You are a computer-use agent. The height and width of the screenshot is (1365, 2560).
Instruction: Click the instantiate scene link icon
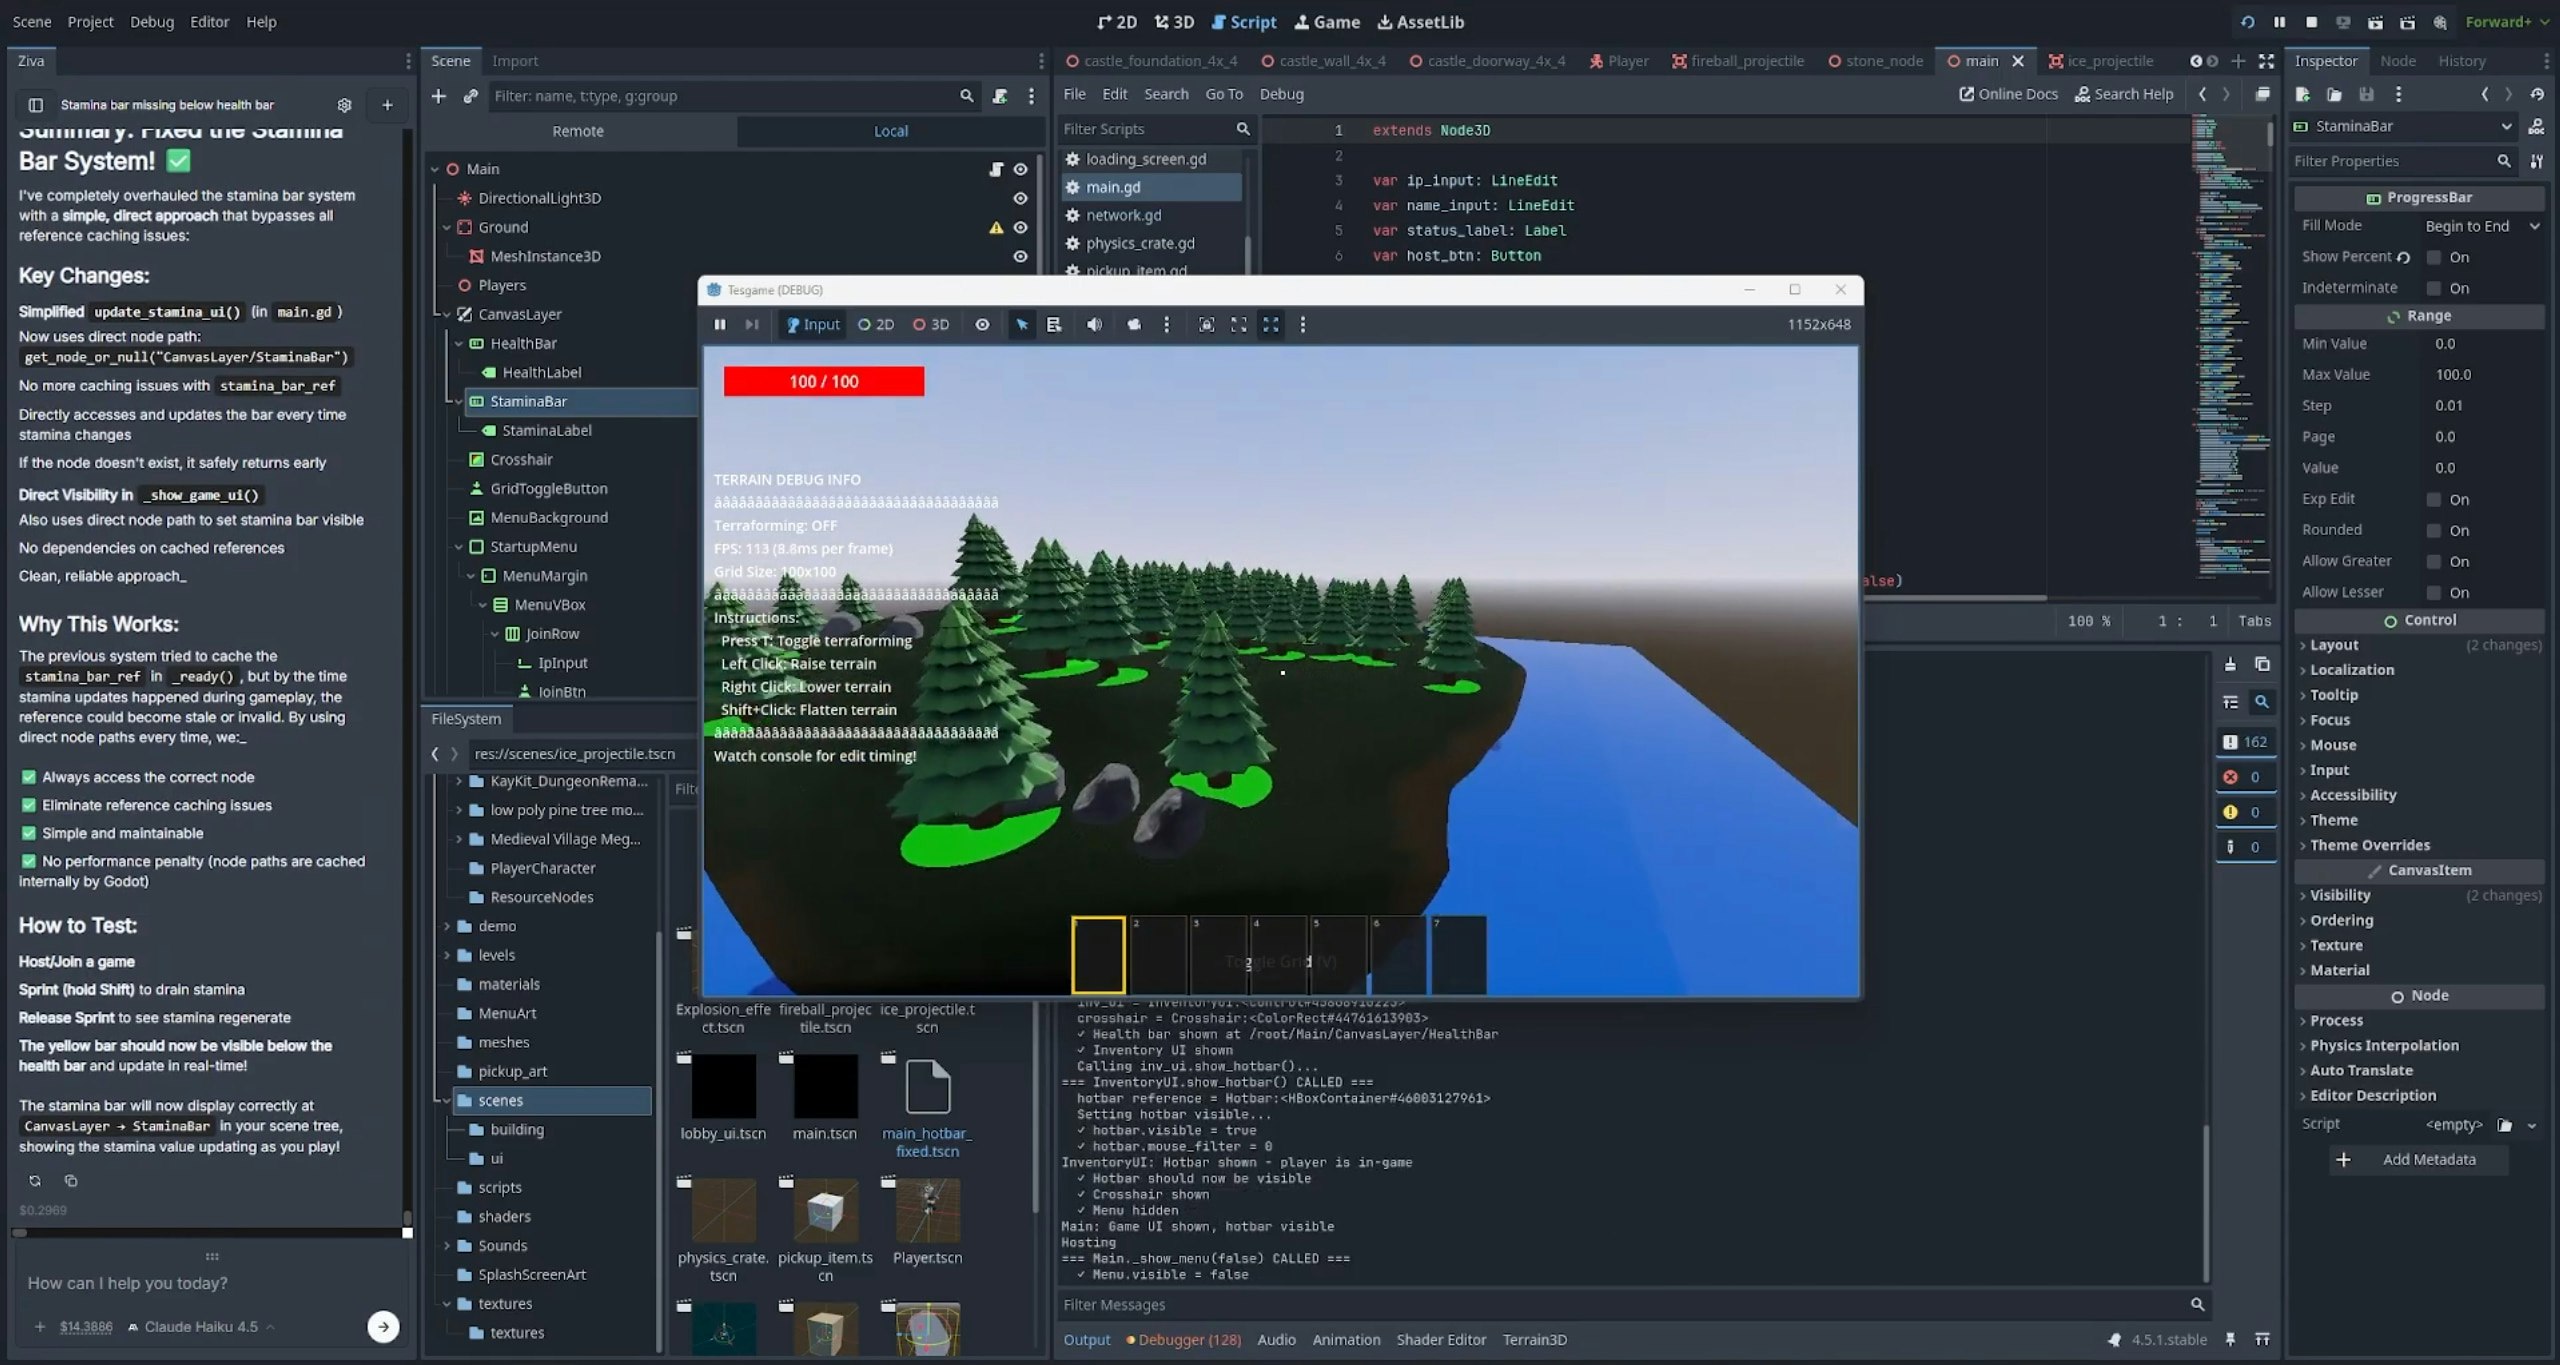click(x=470, y=96)
